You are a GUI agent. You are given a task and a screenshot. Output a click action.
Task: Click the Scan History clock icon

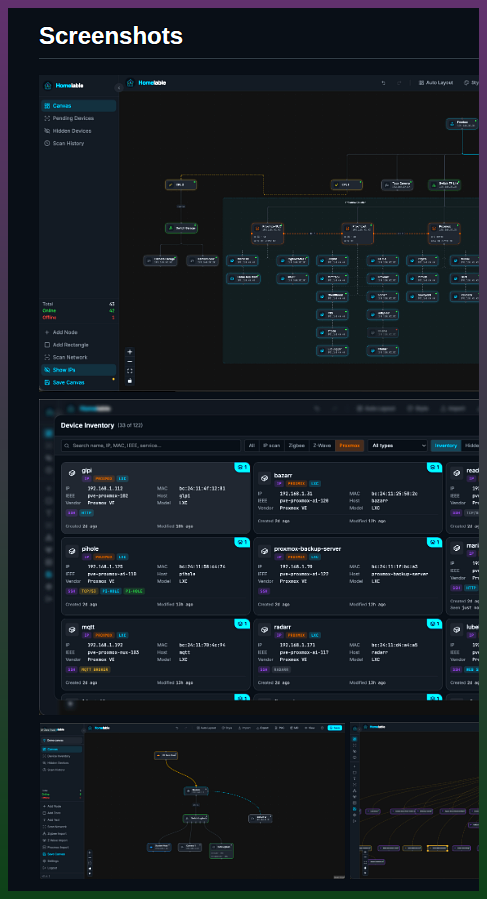click(x=47, y=143)
